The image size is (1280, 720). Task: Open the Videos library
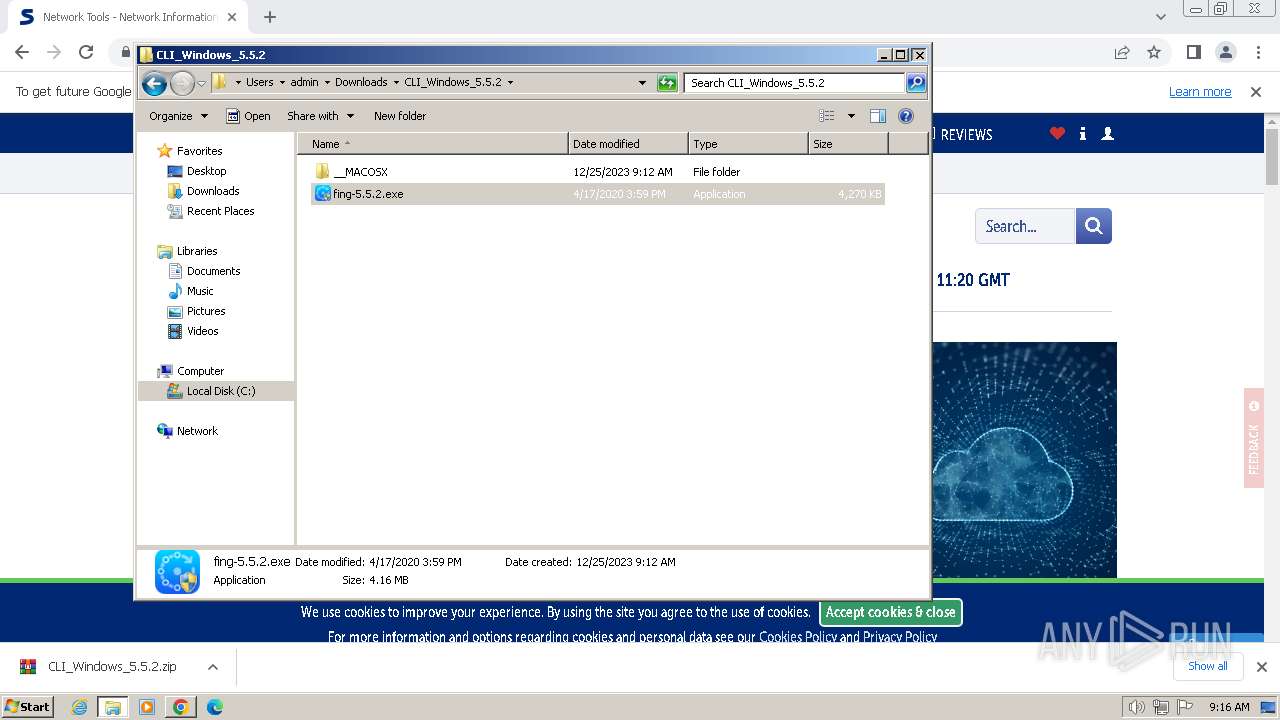(x=202, y=331)
